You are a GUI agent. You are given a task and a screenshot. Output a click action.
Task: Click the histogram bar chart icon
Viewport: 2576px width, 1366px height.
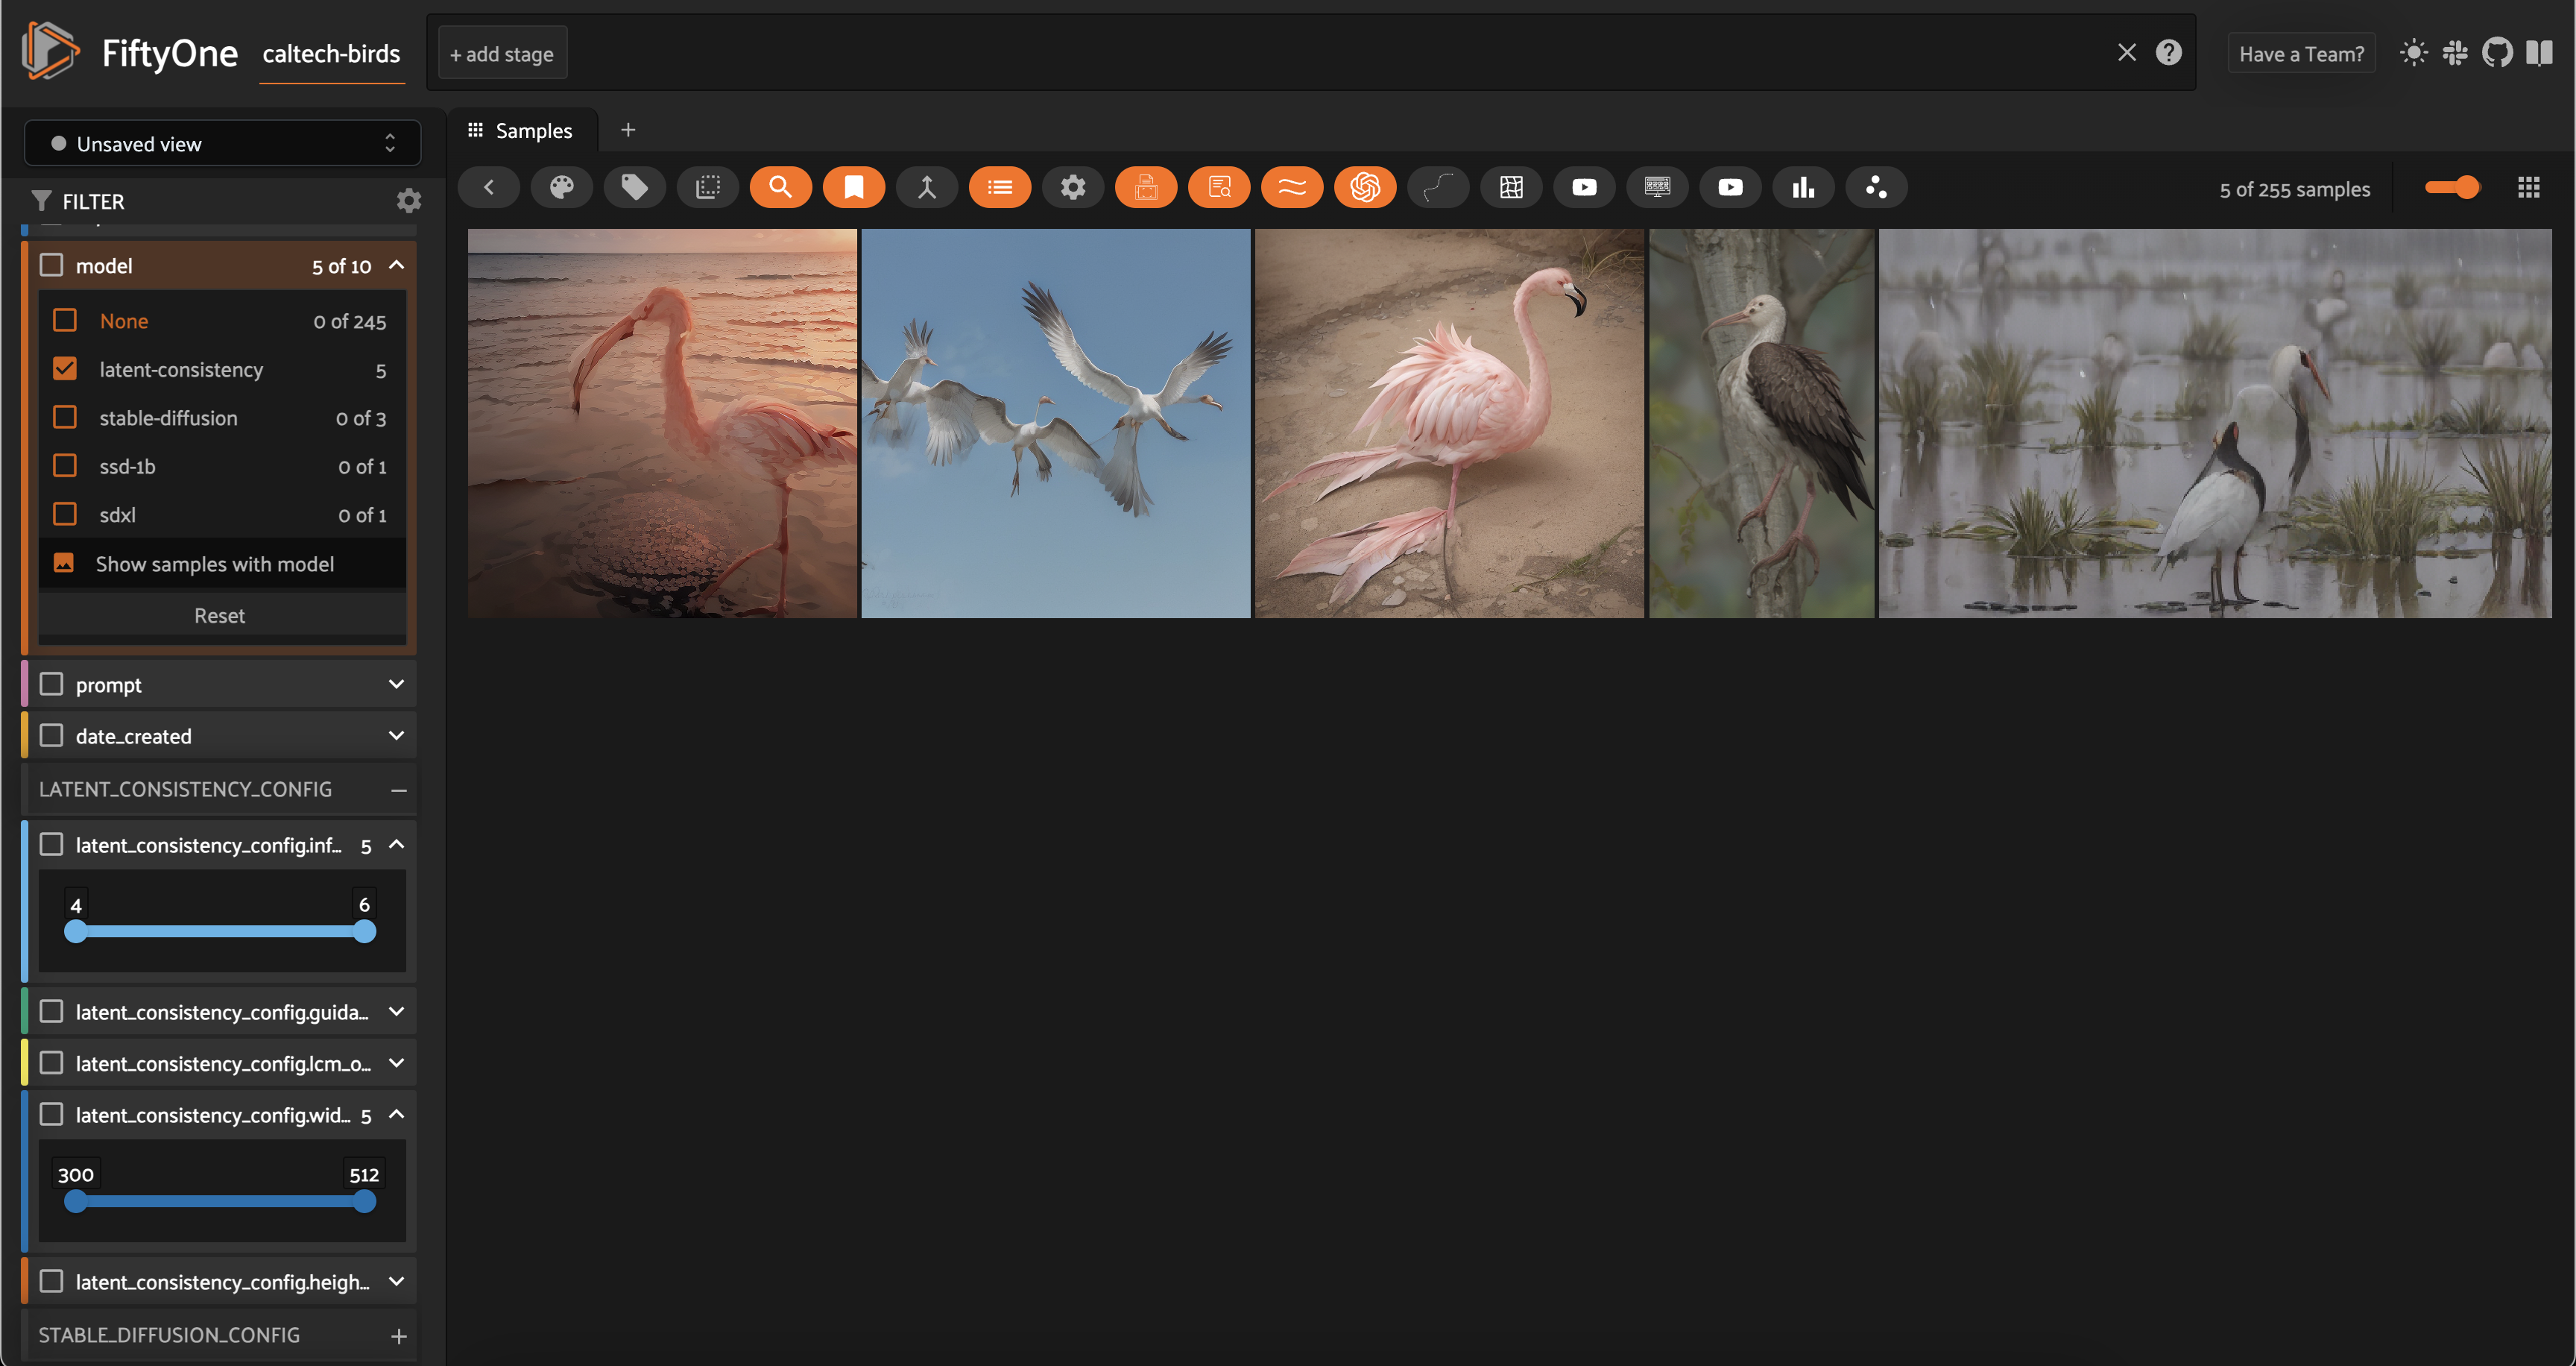click(1803, 187)
